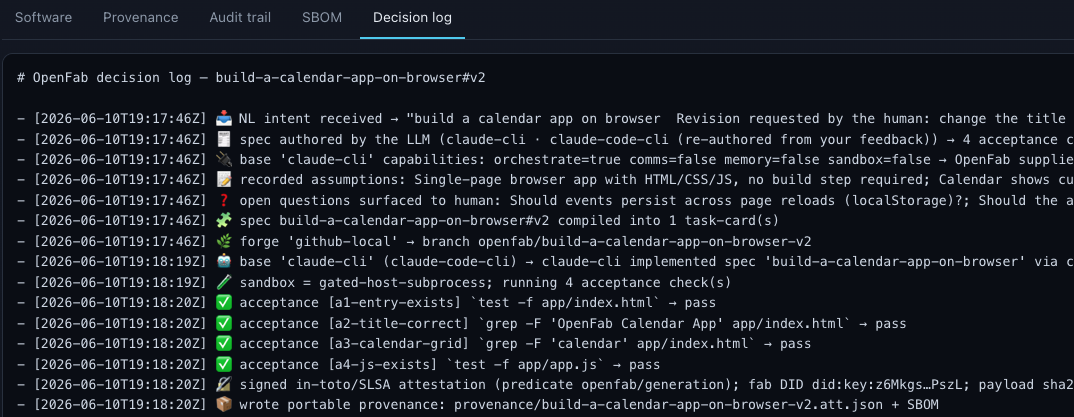
Task: Click the red question mark emoji
Action: point(223,201)
